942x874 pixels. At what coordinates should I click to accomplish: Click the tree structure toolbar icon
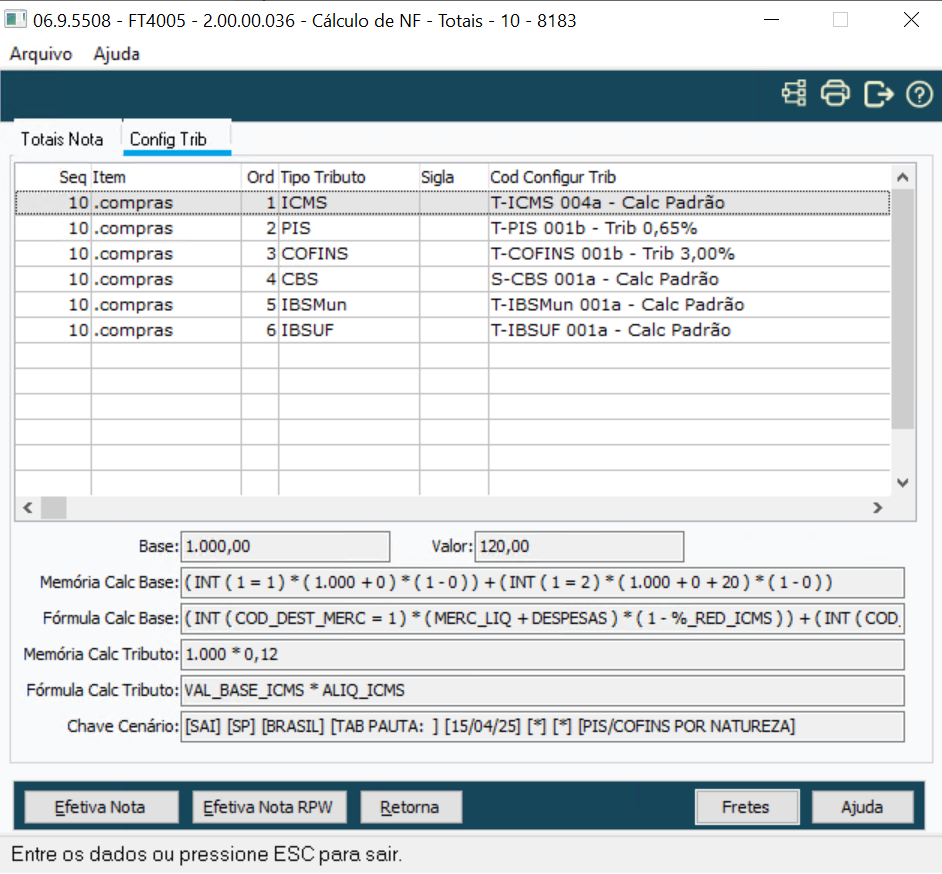(x=794, y=94)
